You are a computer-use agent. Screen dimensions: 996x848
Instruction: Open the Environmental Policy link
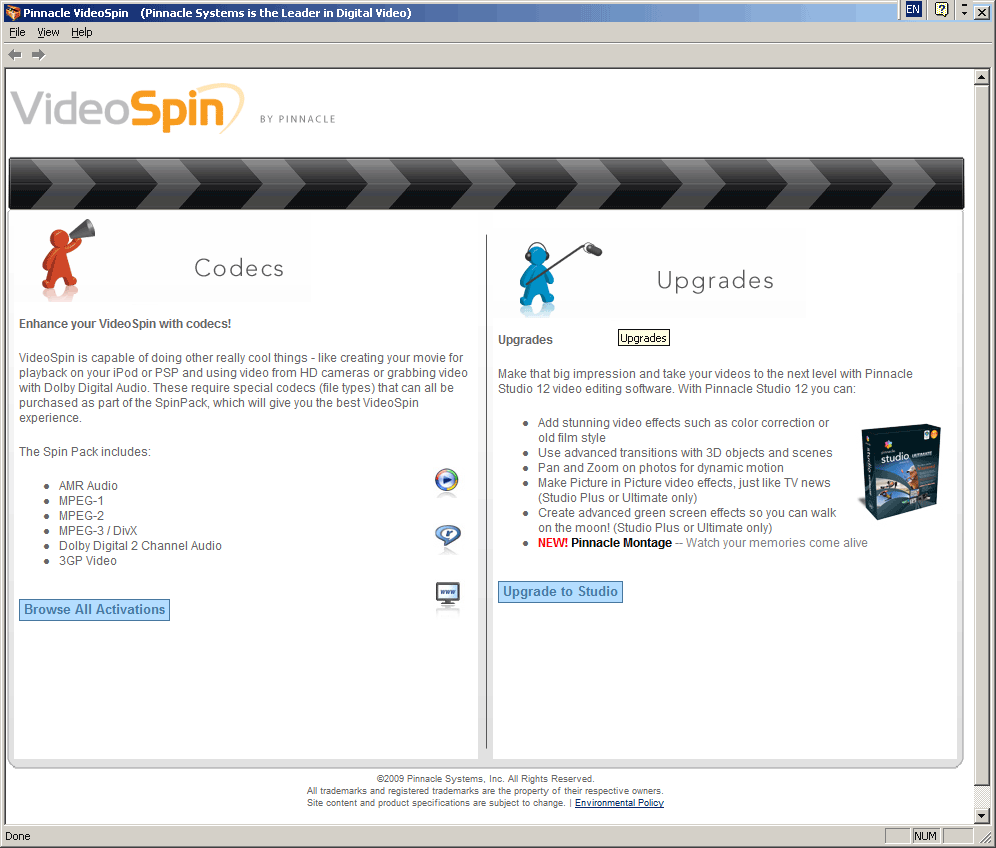click(x=619, y=803)
